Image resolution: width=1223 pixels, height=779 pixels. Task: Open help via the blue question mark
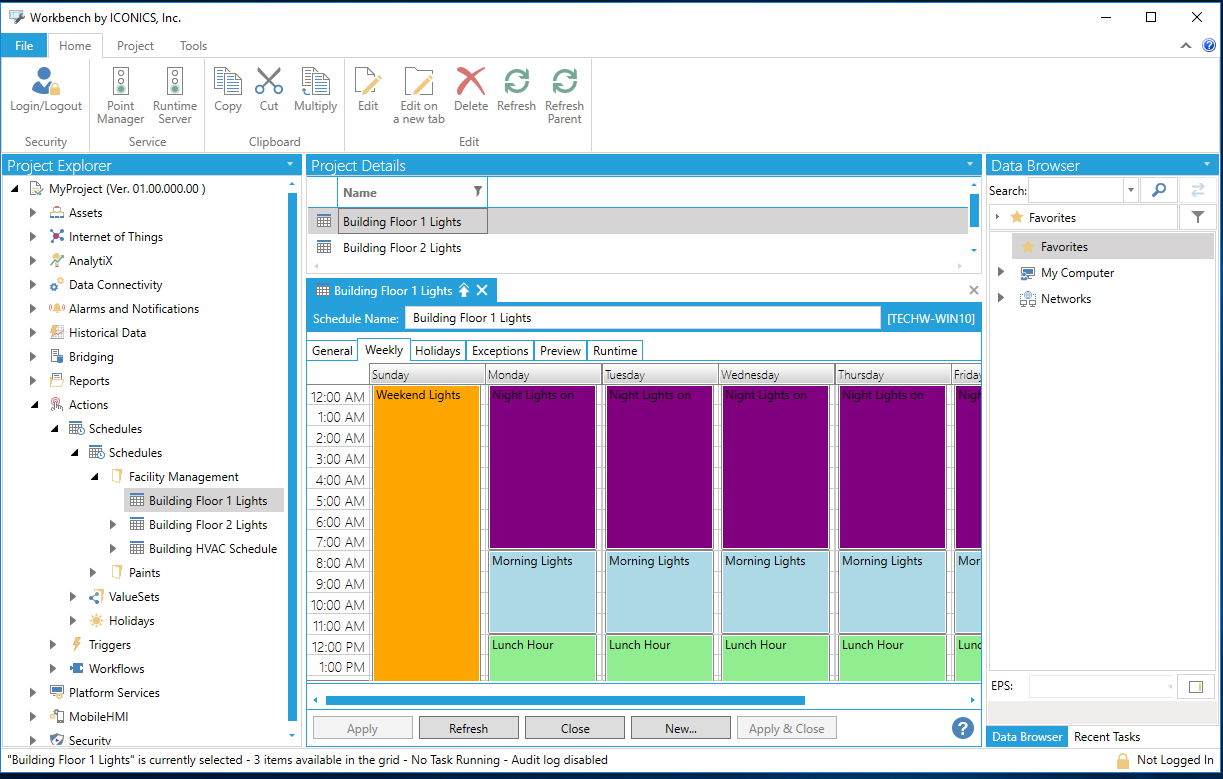click(962, 728)
